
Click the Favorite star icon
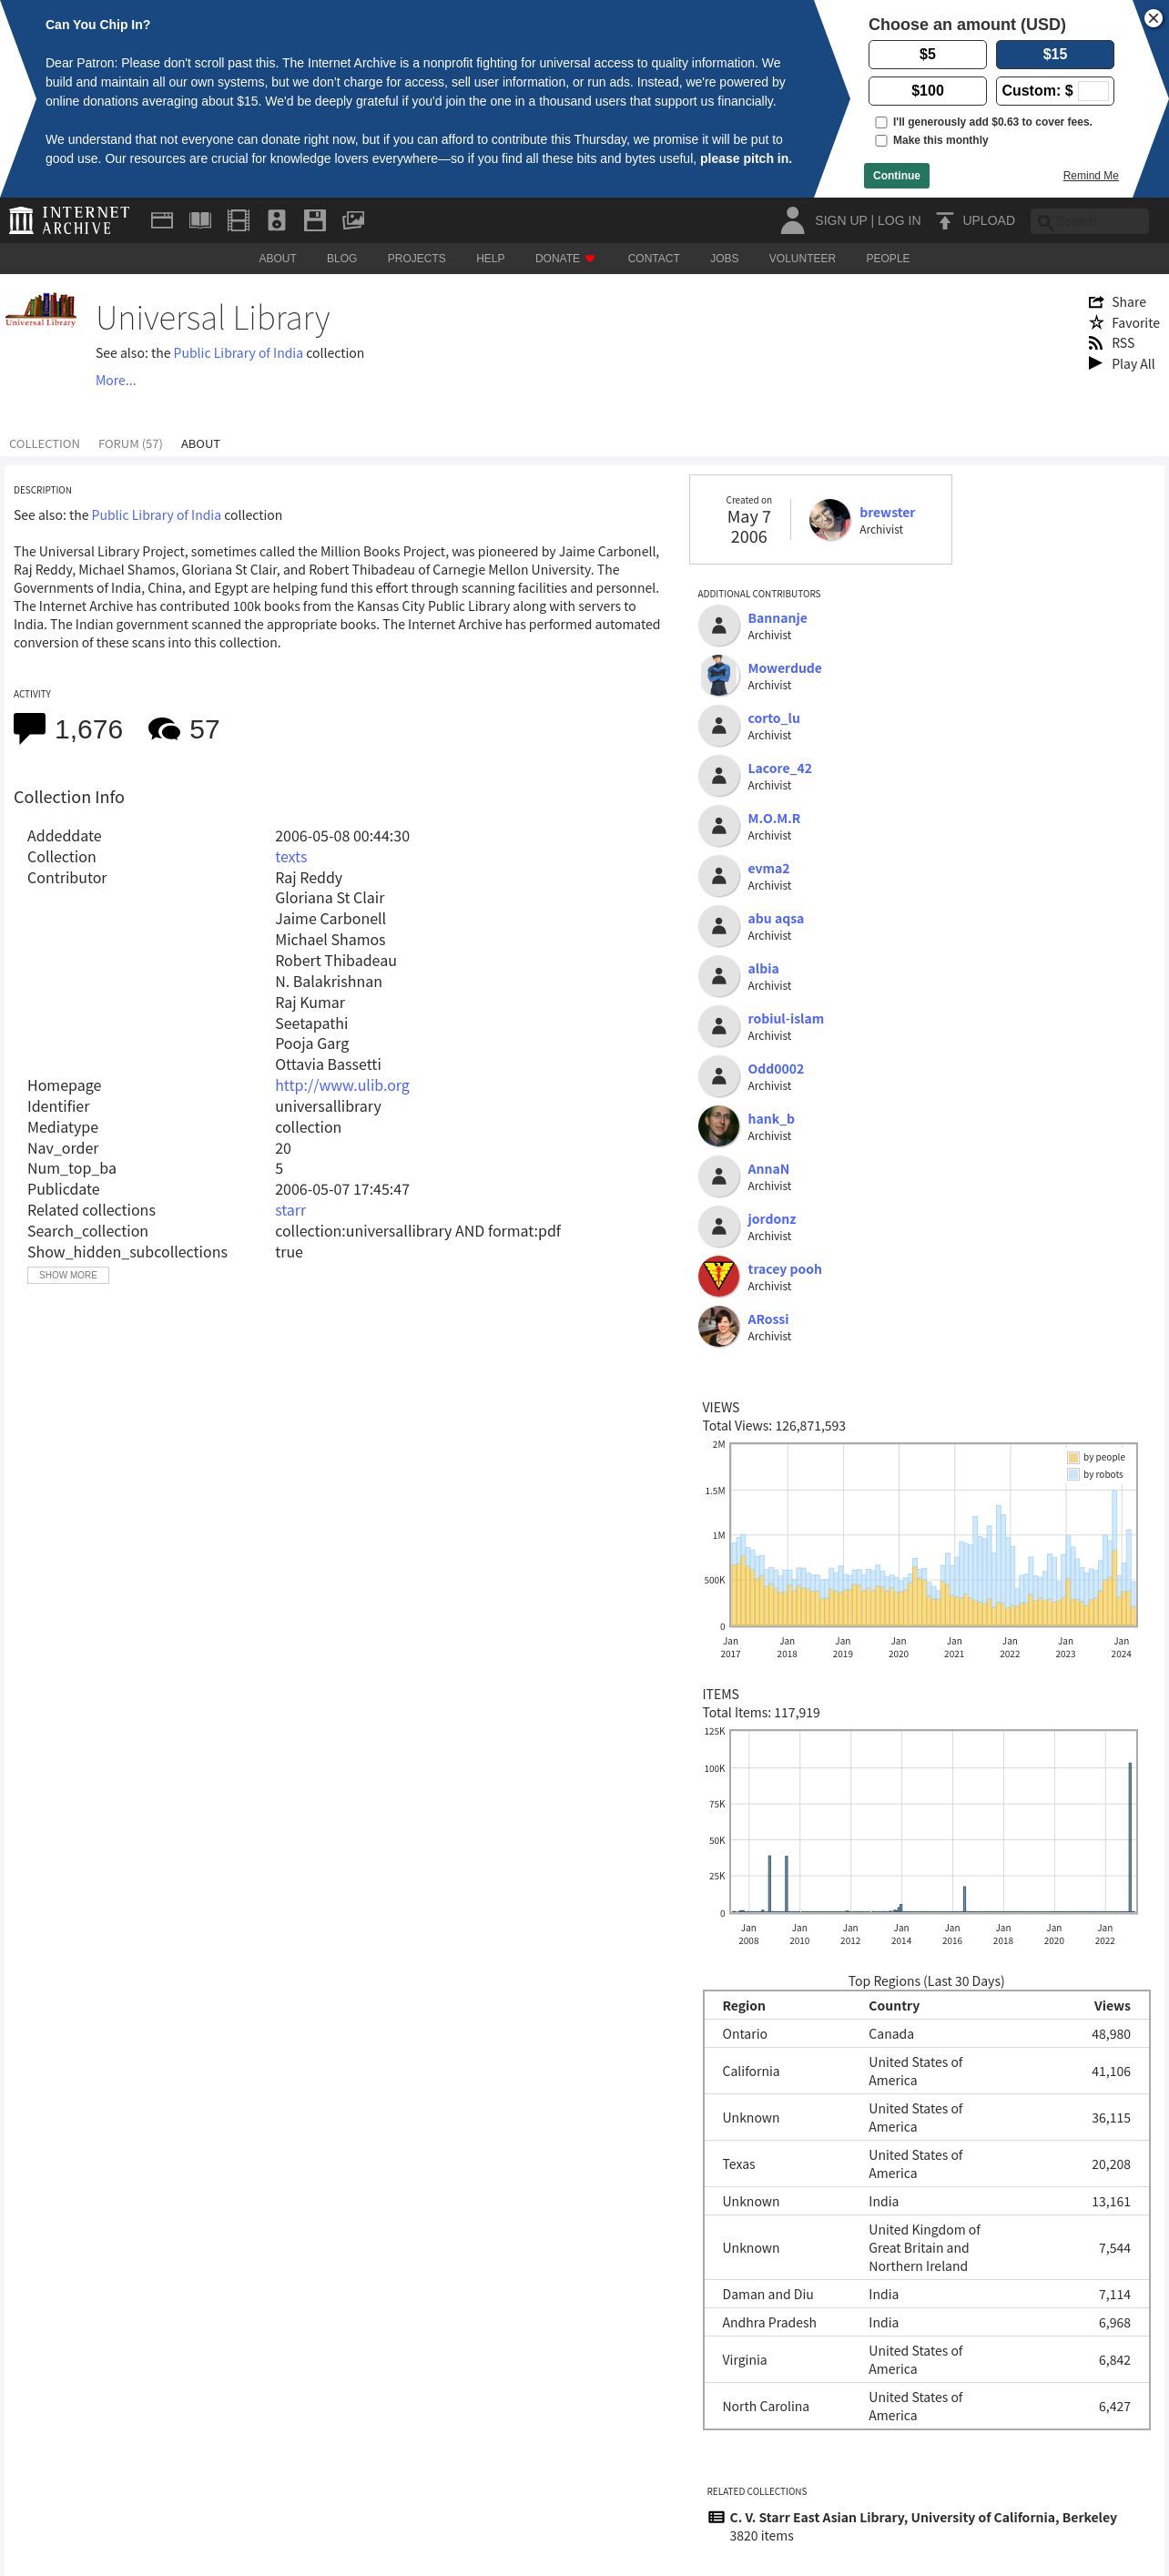(x=1096, y=322)
